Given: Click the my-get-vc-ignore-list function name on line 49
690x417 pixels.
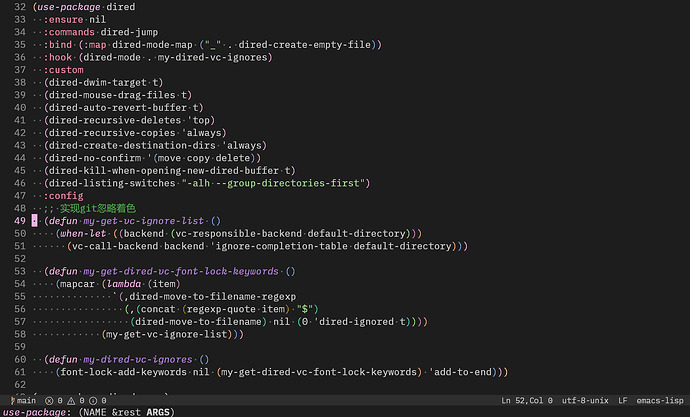Looking at the screenshot, I should (143, 221).
